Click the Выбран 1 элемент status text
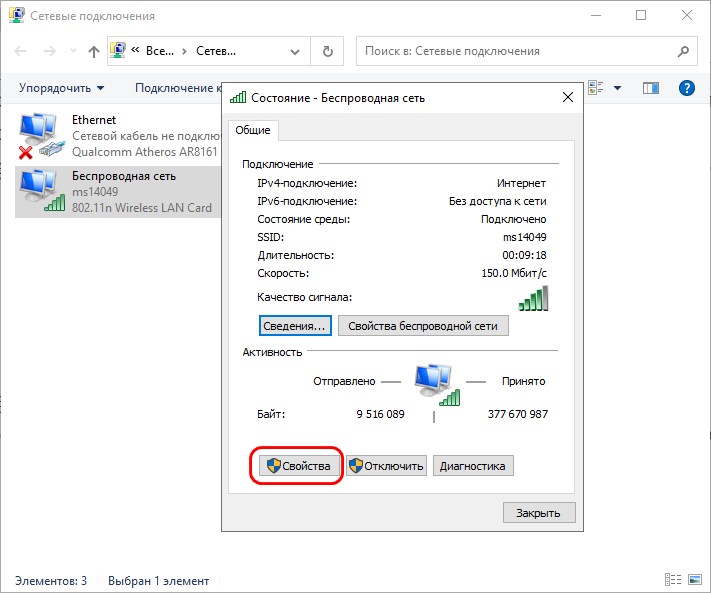Image resolution: width=711 pixels, height=593 pixels. click(x=158, y=581)
